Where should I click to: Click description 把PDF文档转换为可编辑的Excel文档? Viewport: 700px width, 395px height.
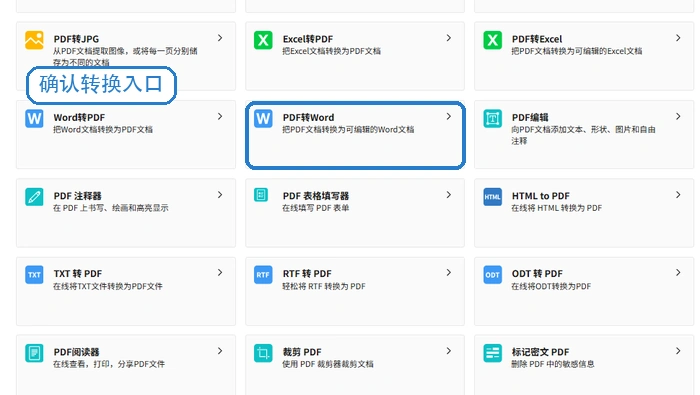[577, 51]
